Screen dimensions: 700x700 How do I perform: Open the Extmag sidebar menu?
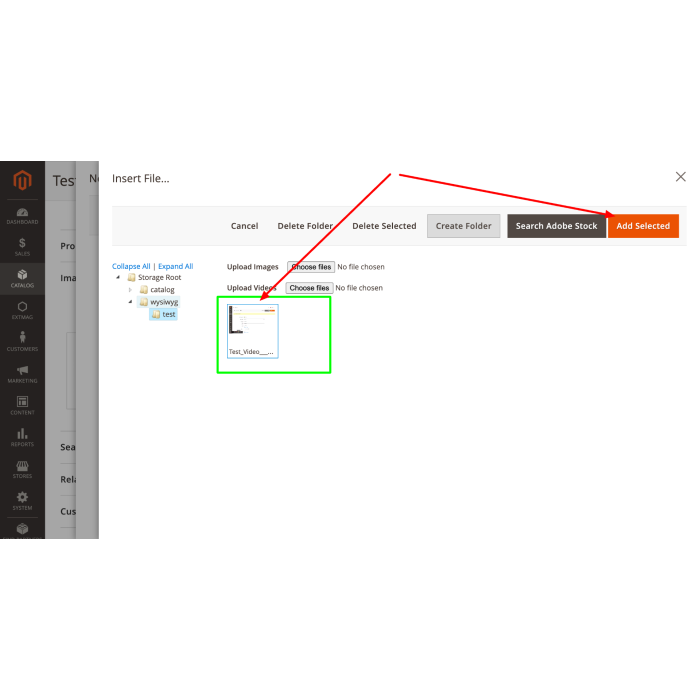tap(22, 311)
